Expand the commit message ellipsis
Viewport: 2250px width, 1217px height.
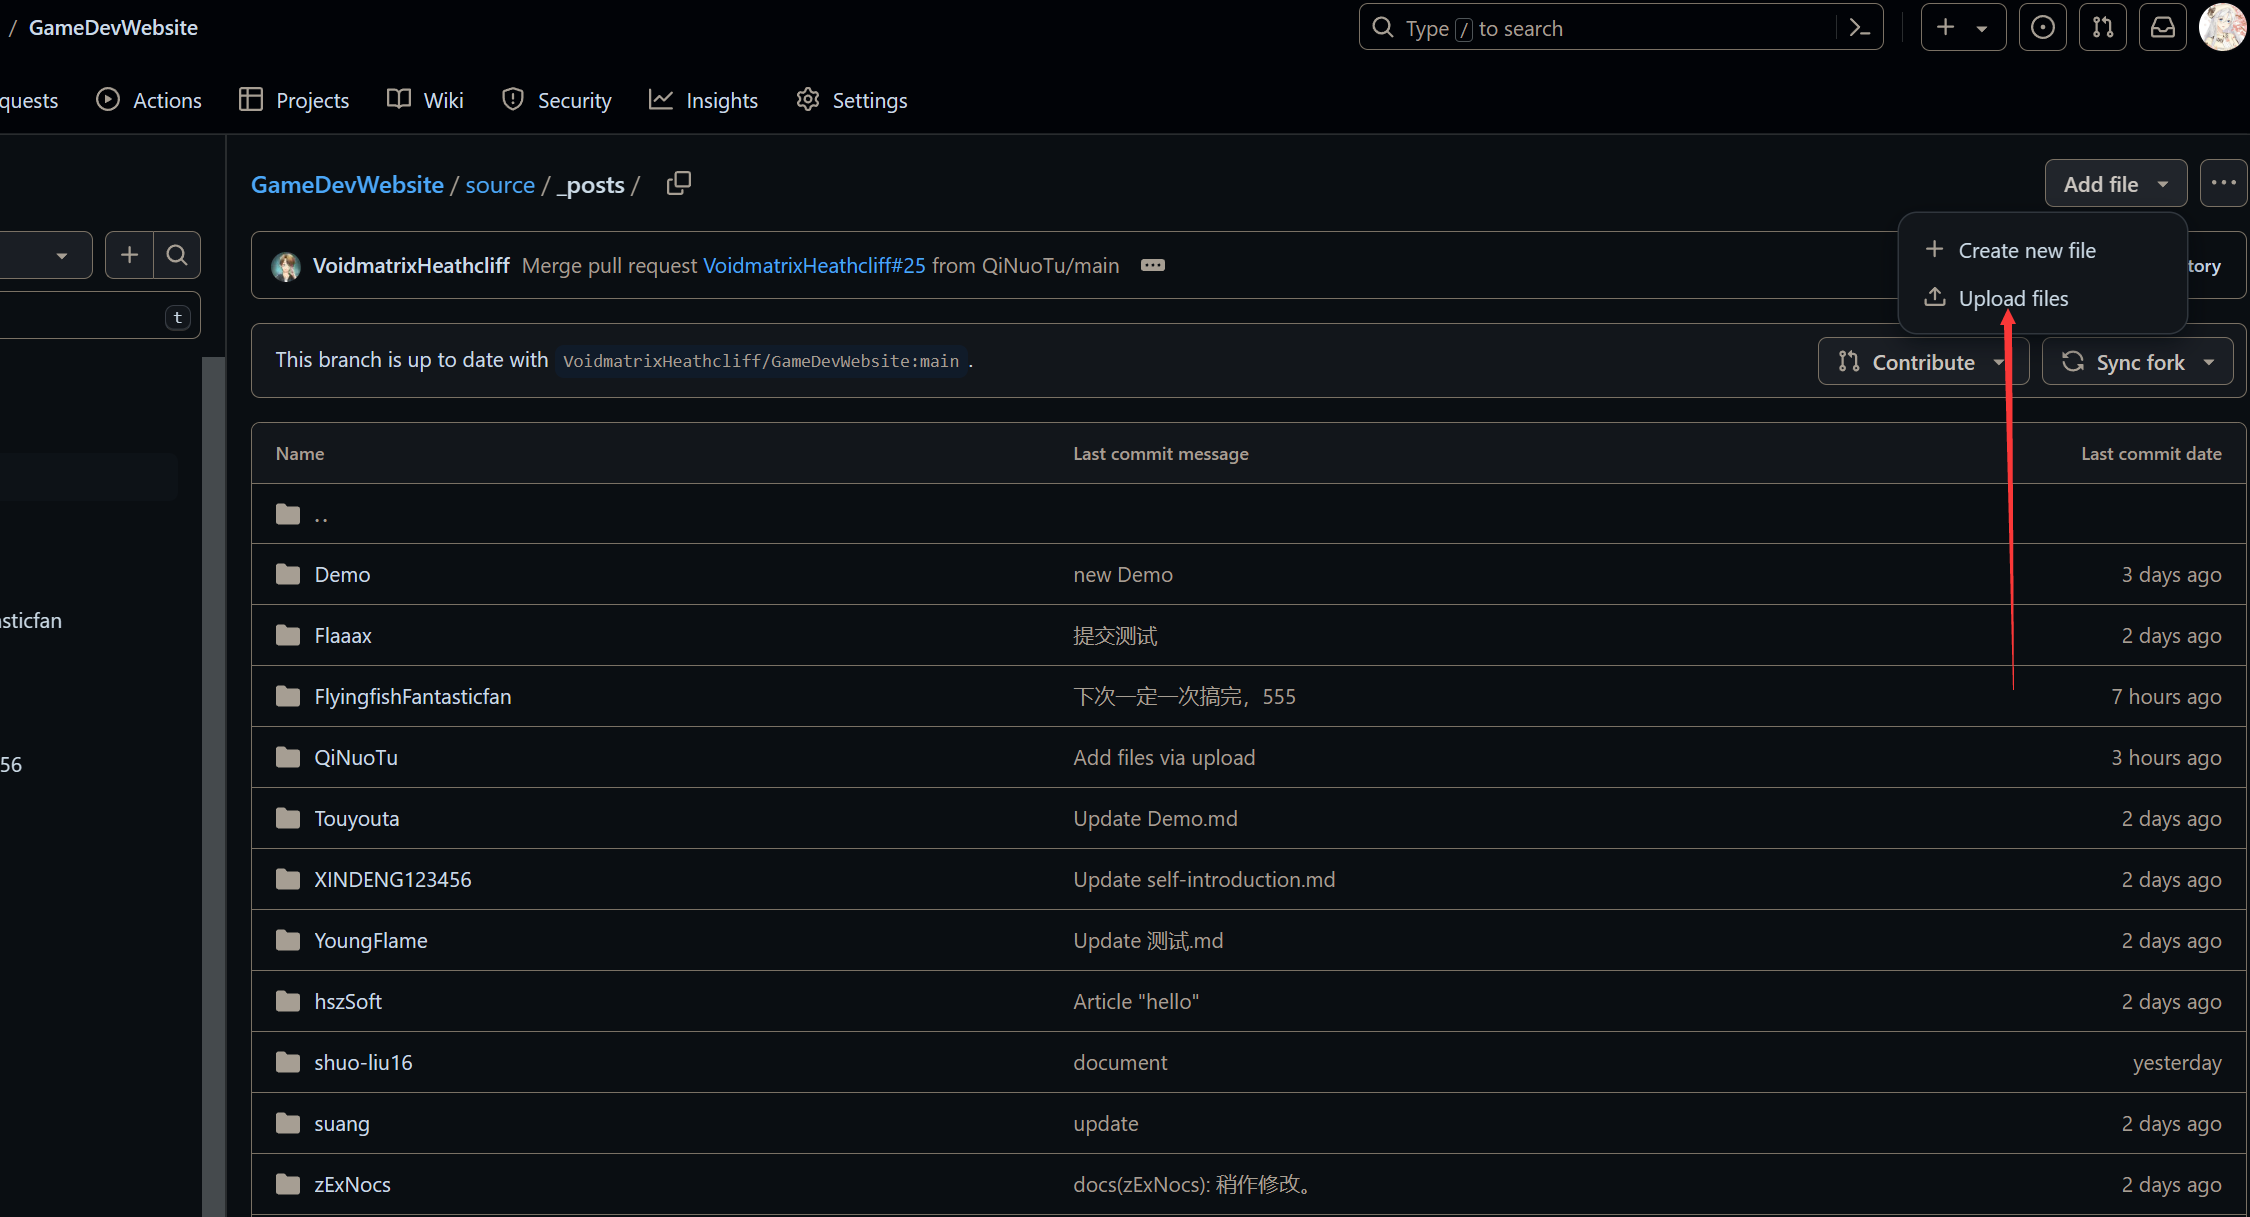pyautogui.click(x=1152, y=266)
